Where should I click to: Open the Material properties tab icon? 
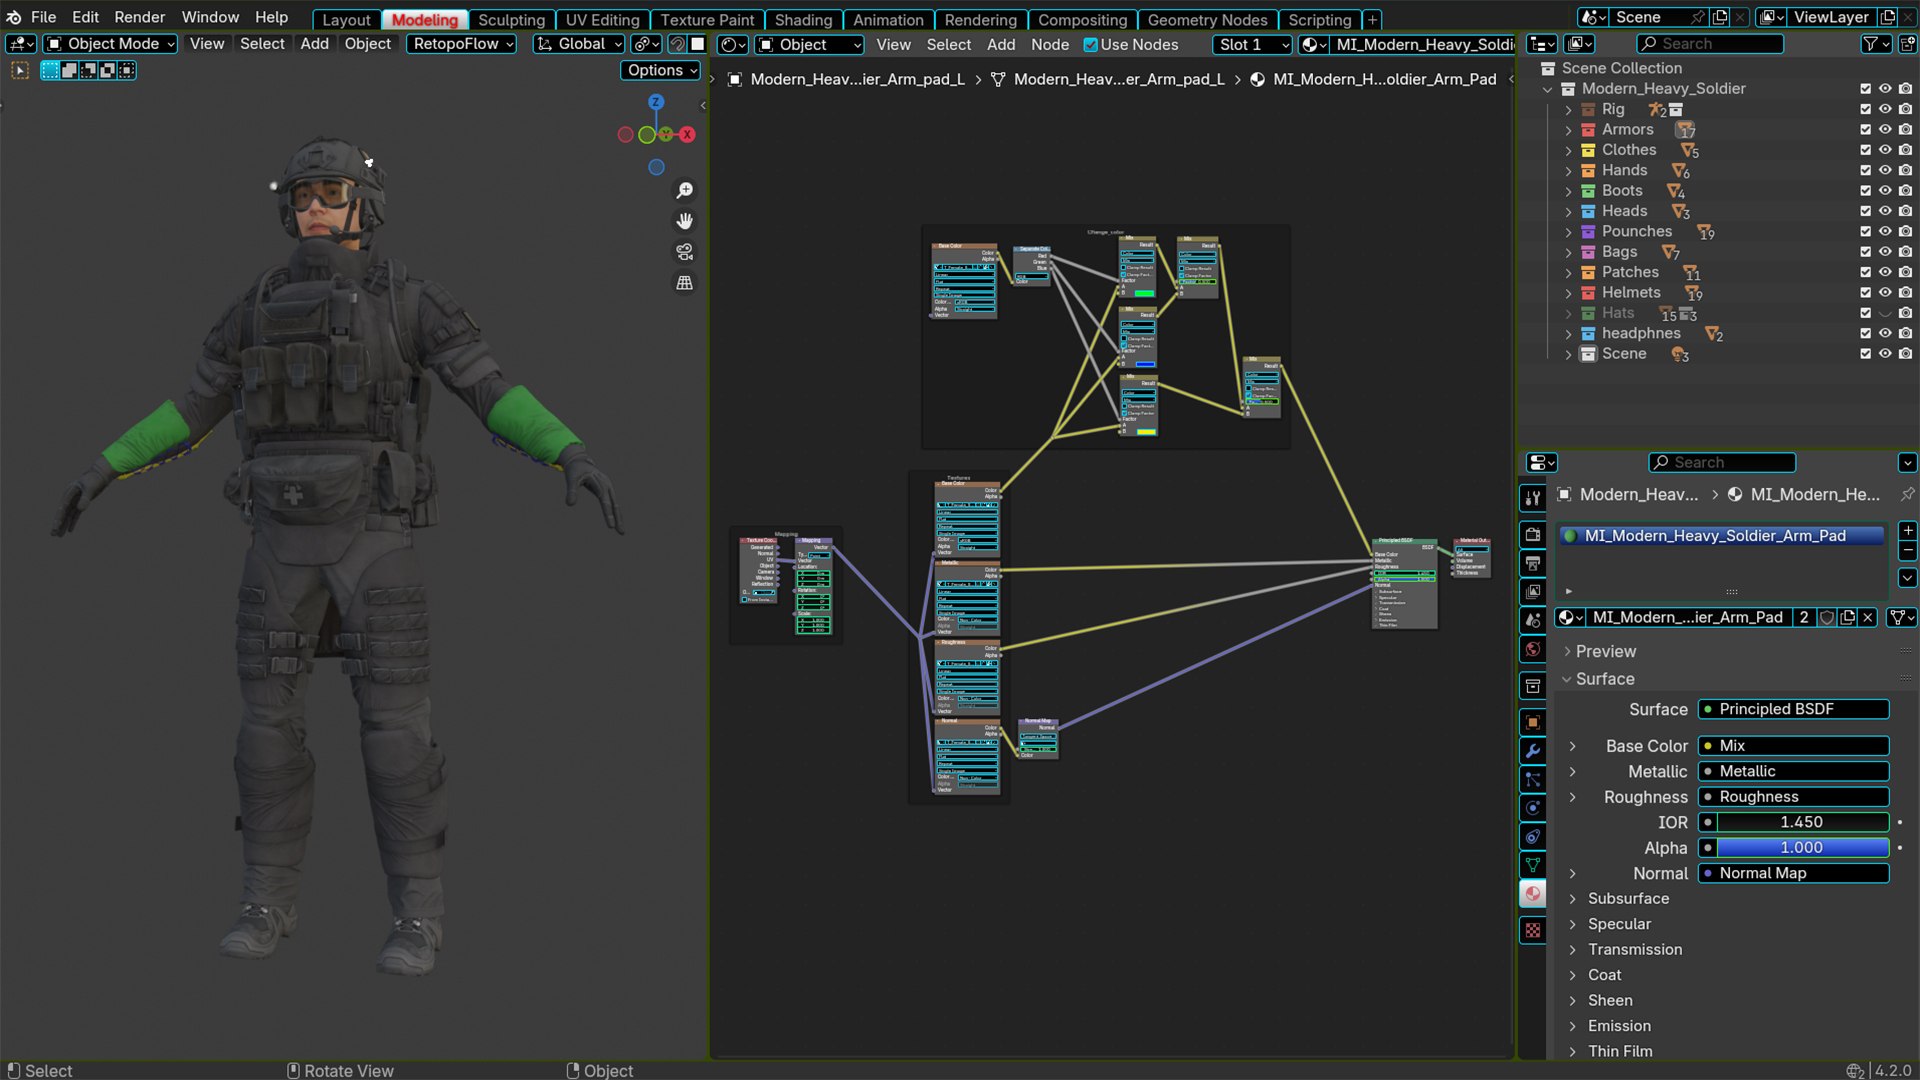point(1533,893)
